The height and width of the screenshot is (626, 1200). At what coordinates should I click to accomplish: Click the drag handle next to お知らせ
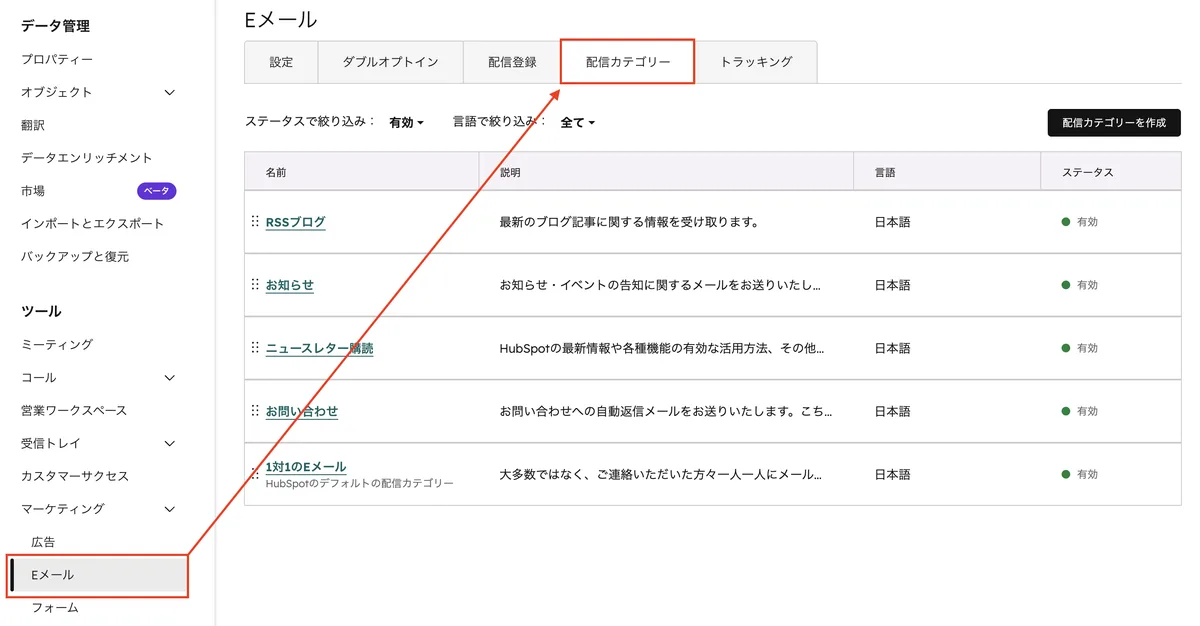click(257, 285)
